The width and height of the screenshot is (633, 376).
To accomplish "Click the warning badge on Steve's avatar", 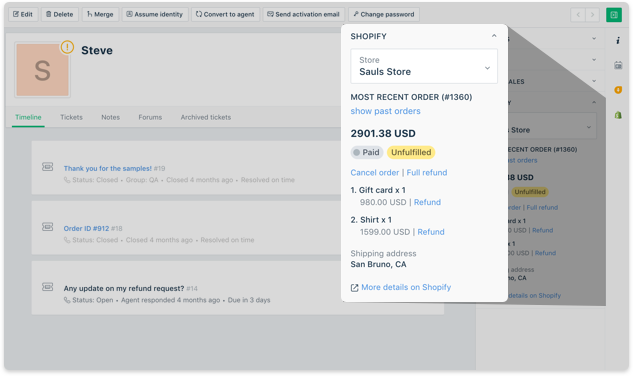I will (x=67, y=47).
